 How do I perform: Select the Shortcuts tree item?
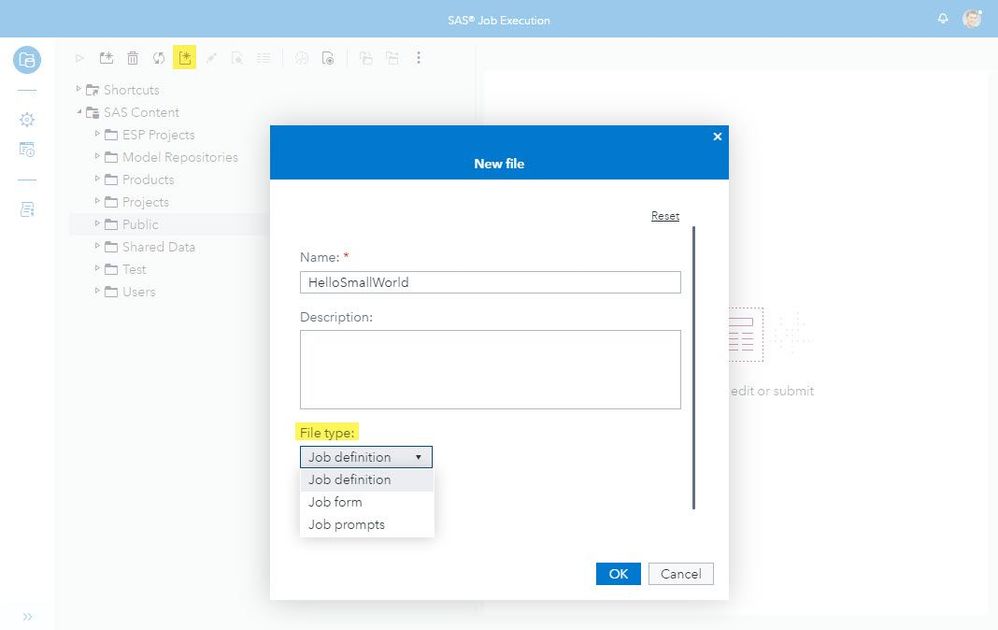131,90
